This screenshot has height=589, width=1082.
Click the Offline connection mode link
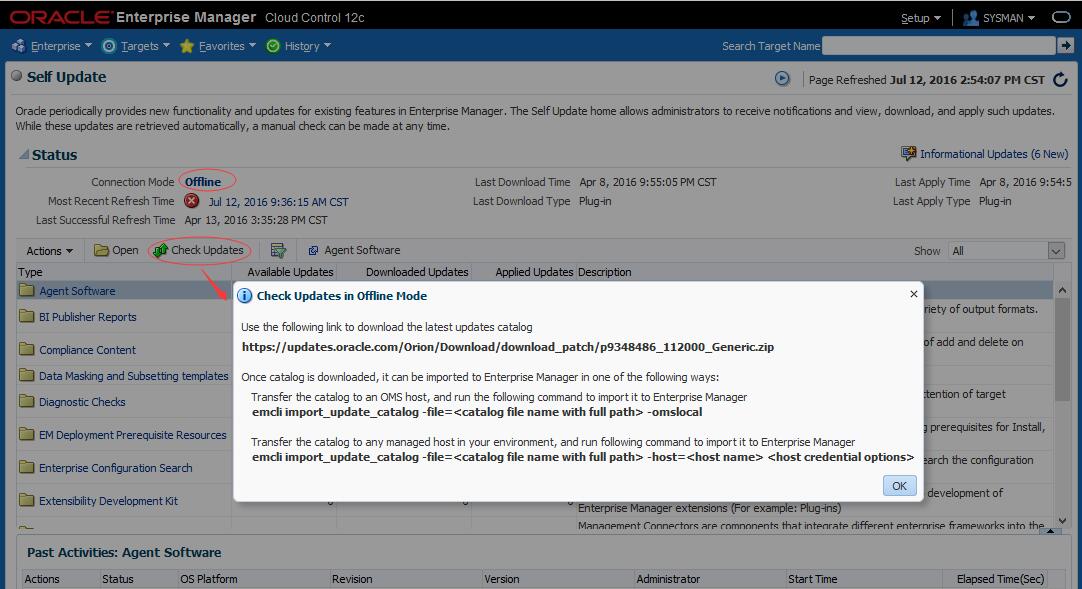click(203, 182)
